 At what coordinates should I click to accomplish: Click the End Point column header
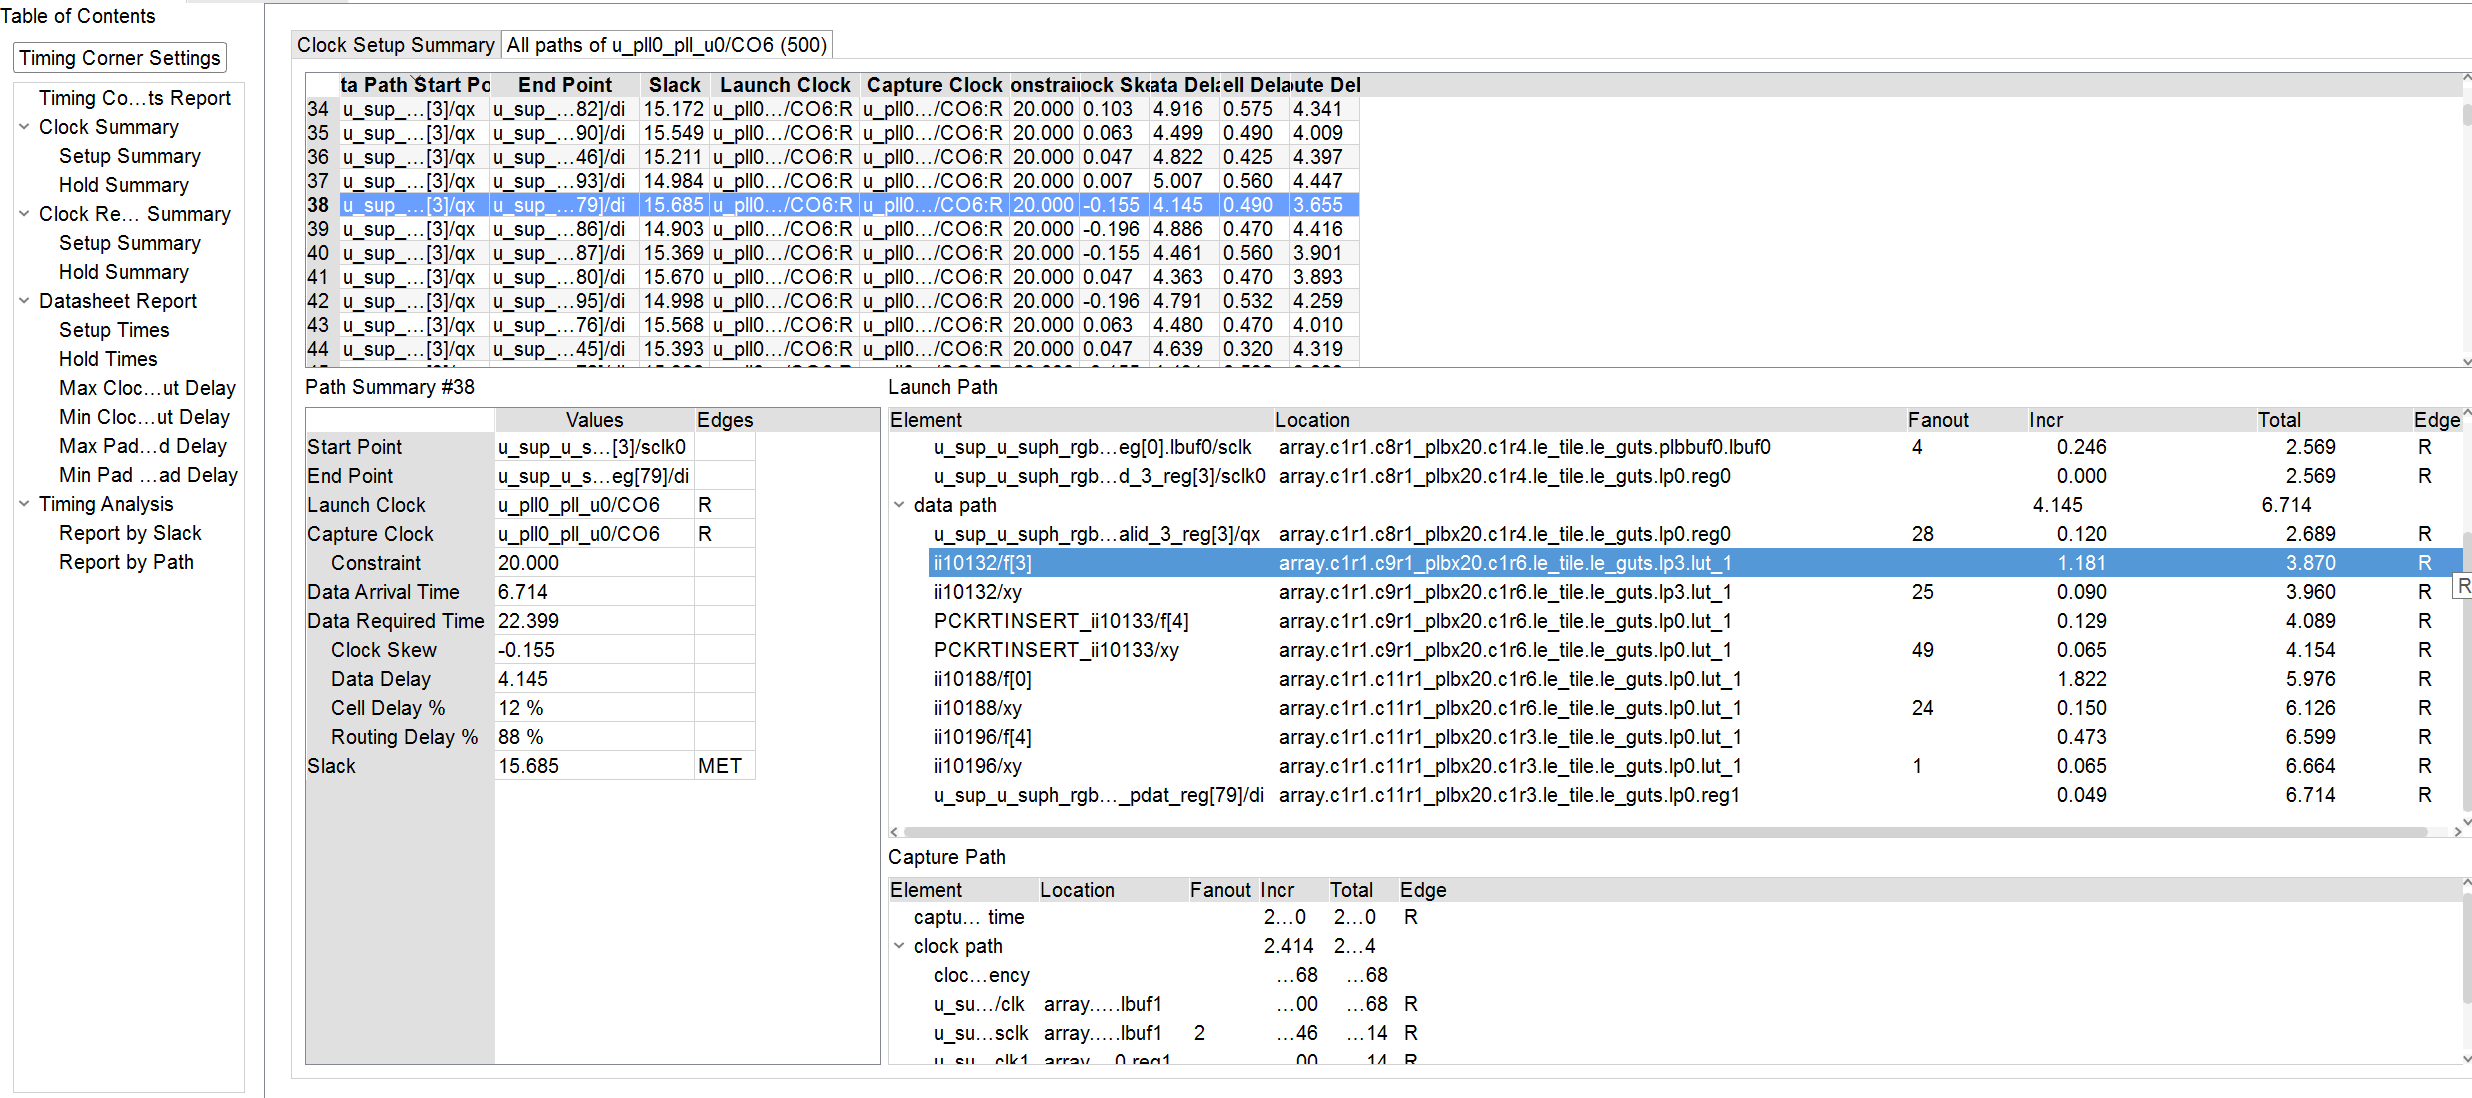coord(564,85)
